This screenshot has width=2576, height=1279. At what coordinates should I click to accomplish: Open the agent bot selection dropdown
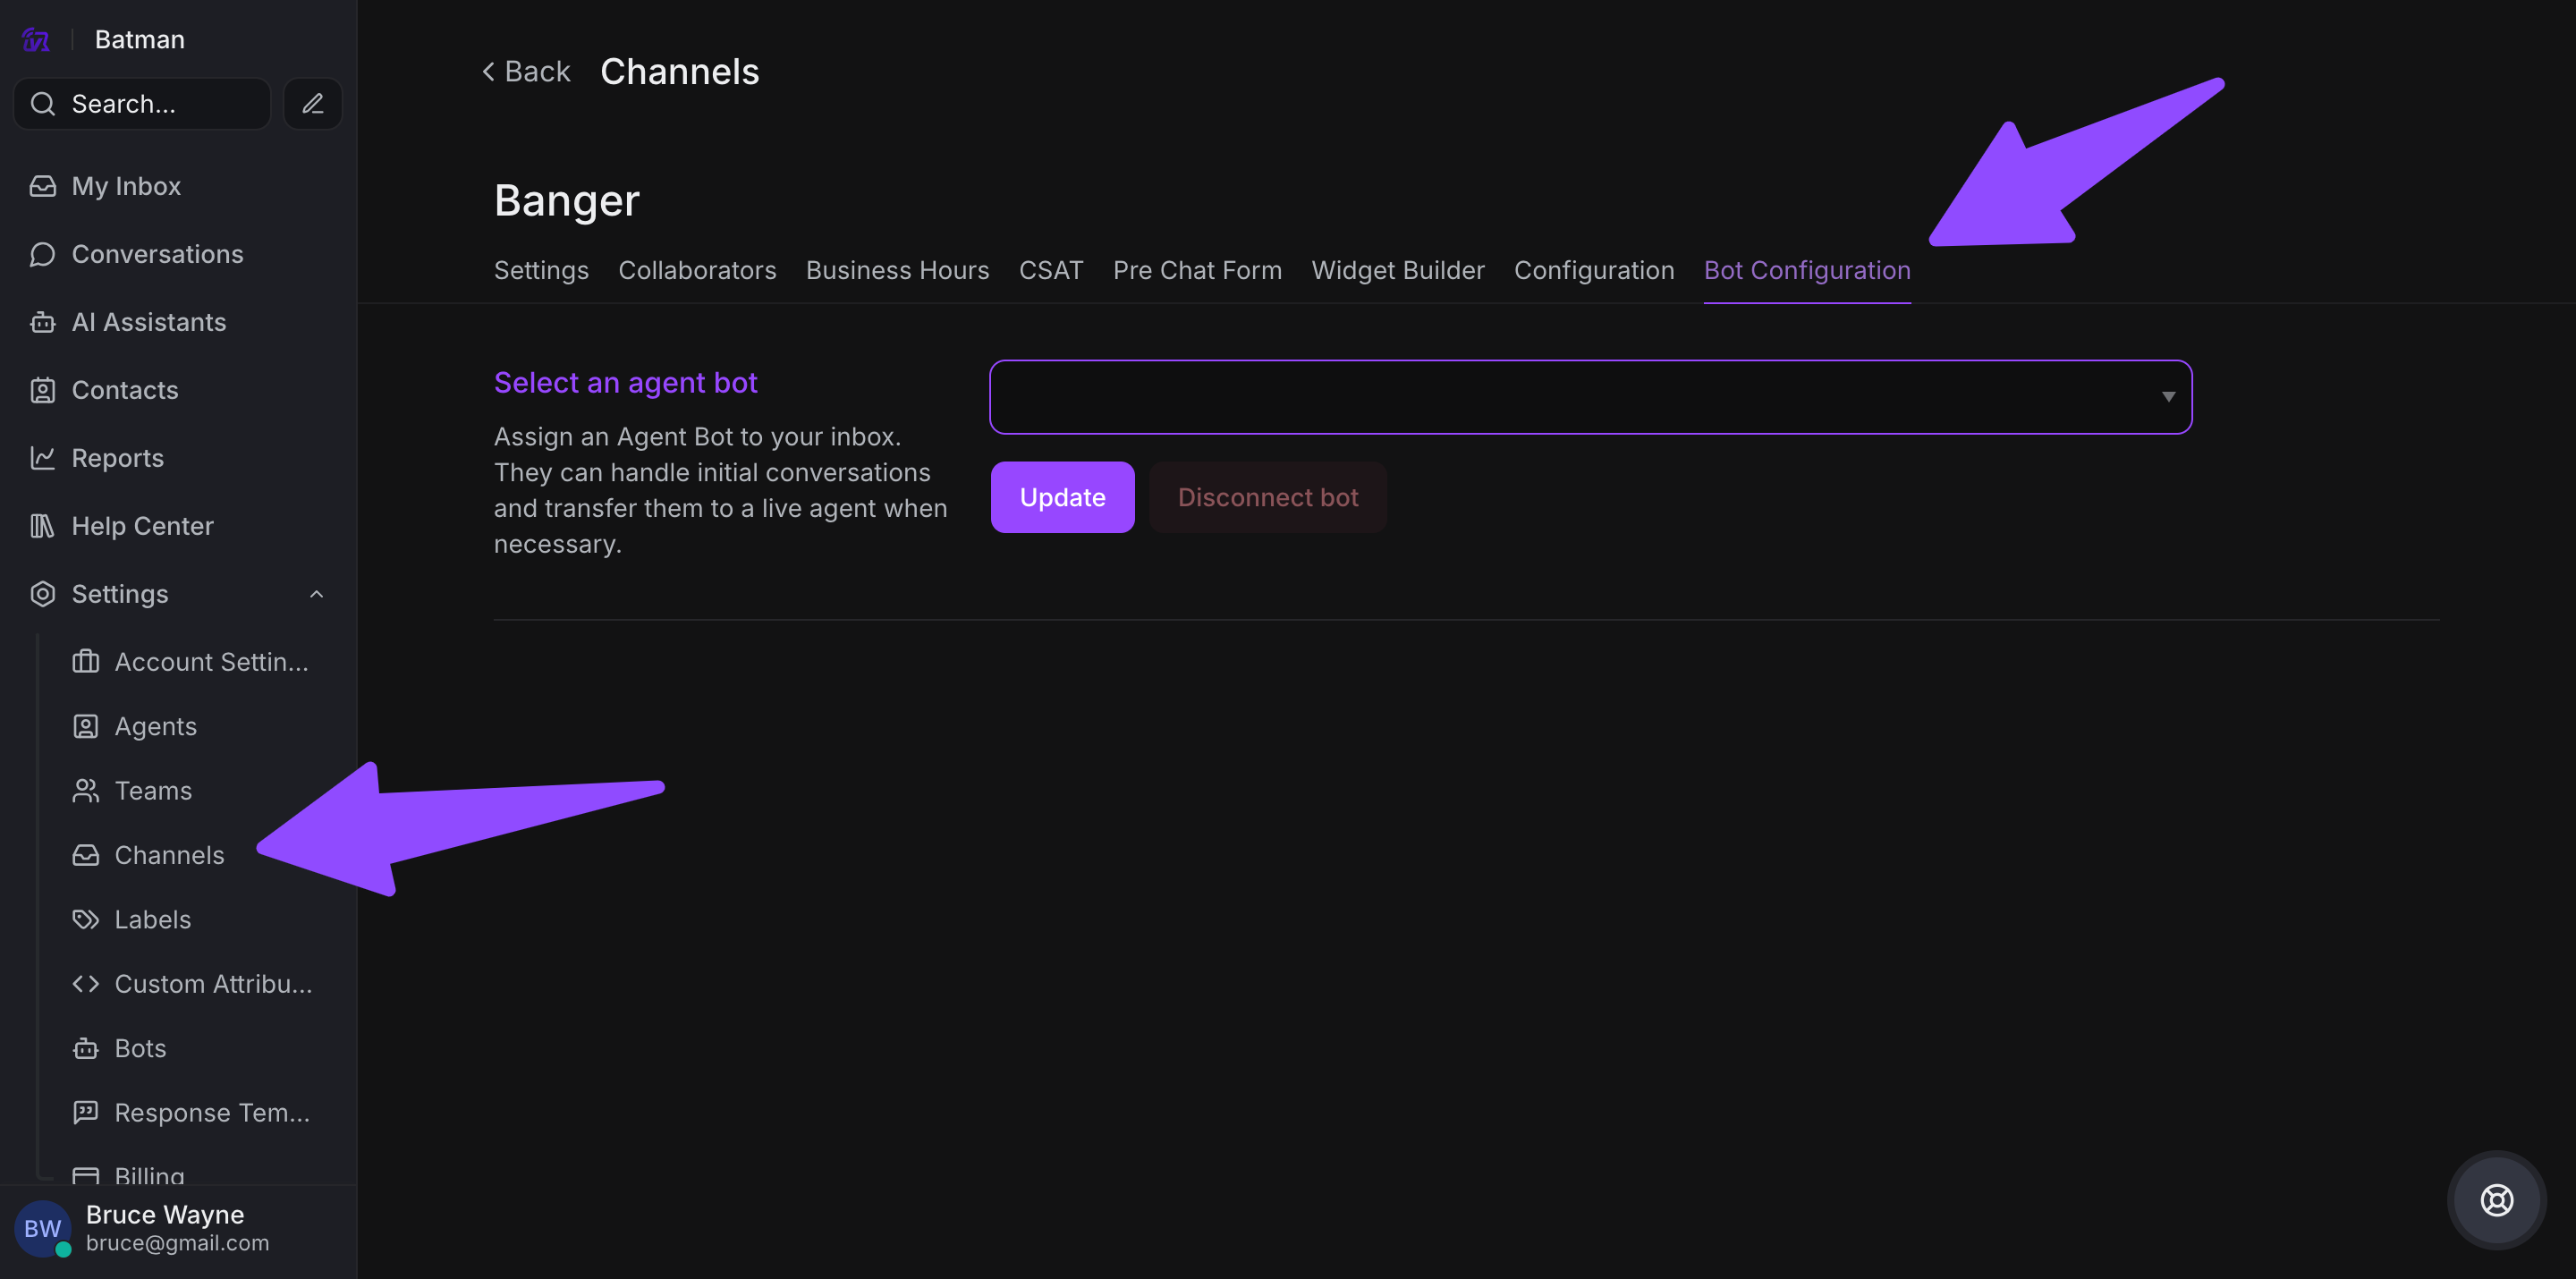(x=1590, y=397)
